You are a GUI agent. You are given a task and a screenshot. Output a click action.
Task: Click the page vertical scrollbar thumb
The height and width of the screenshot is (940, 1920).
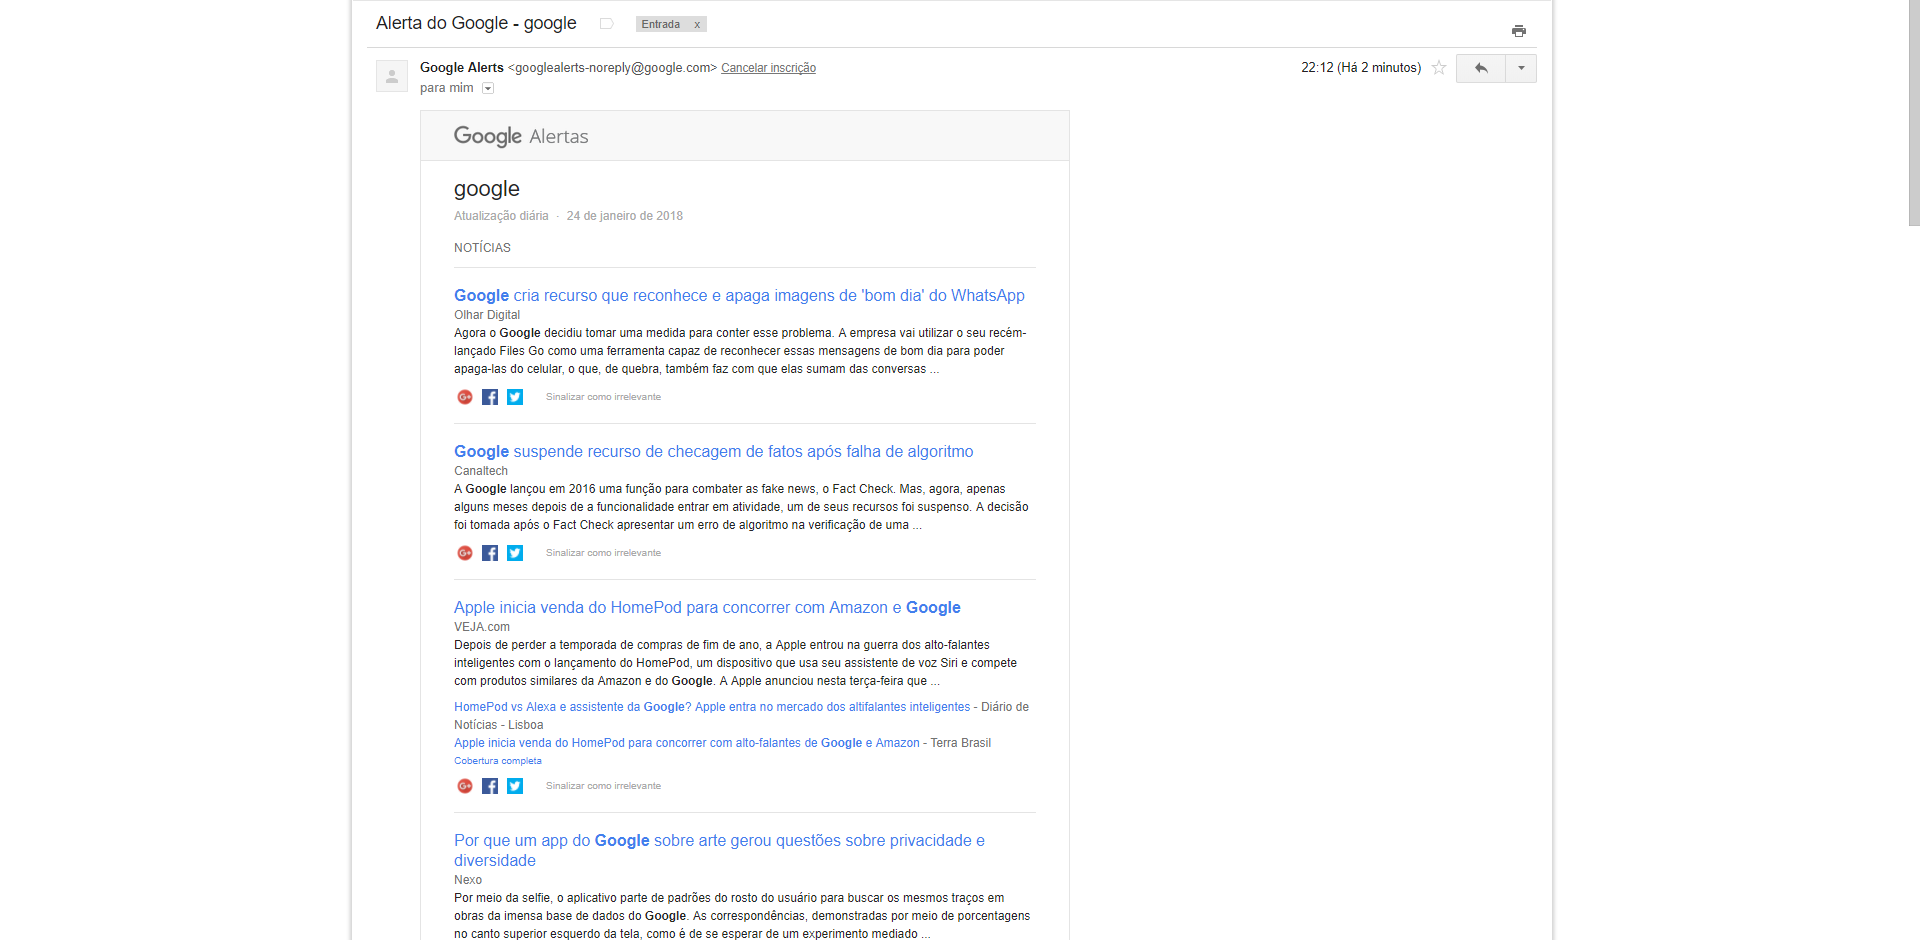(x=1914, y=113)
